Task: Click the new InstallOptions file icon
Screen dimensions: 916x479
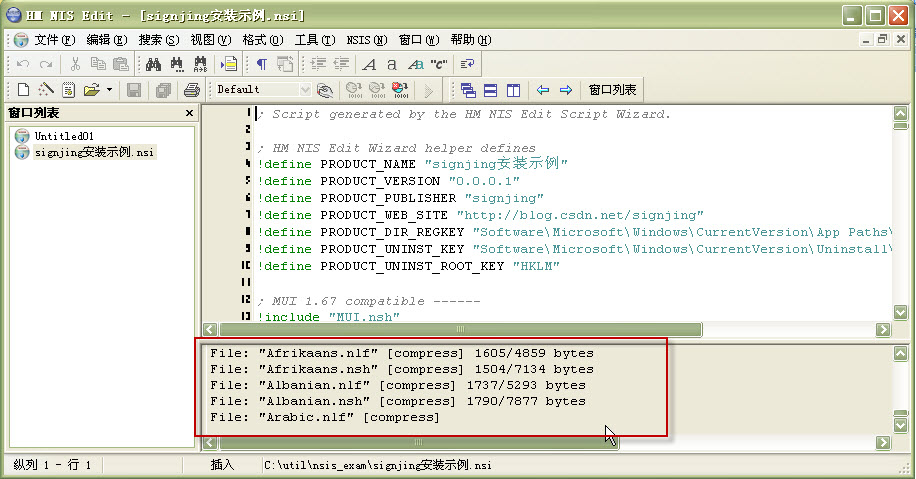Action: pos(68,90)
